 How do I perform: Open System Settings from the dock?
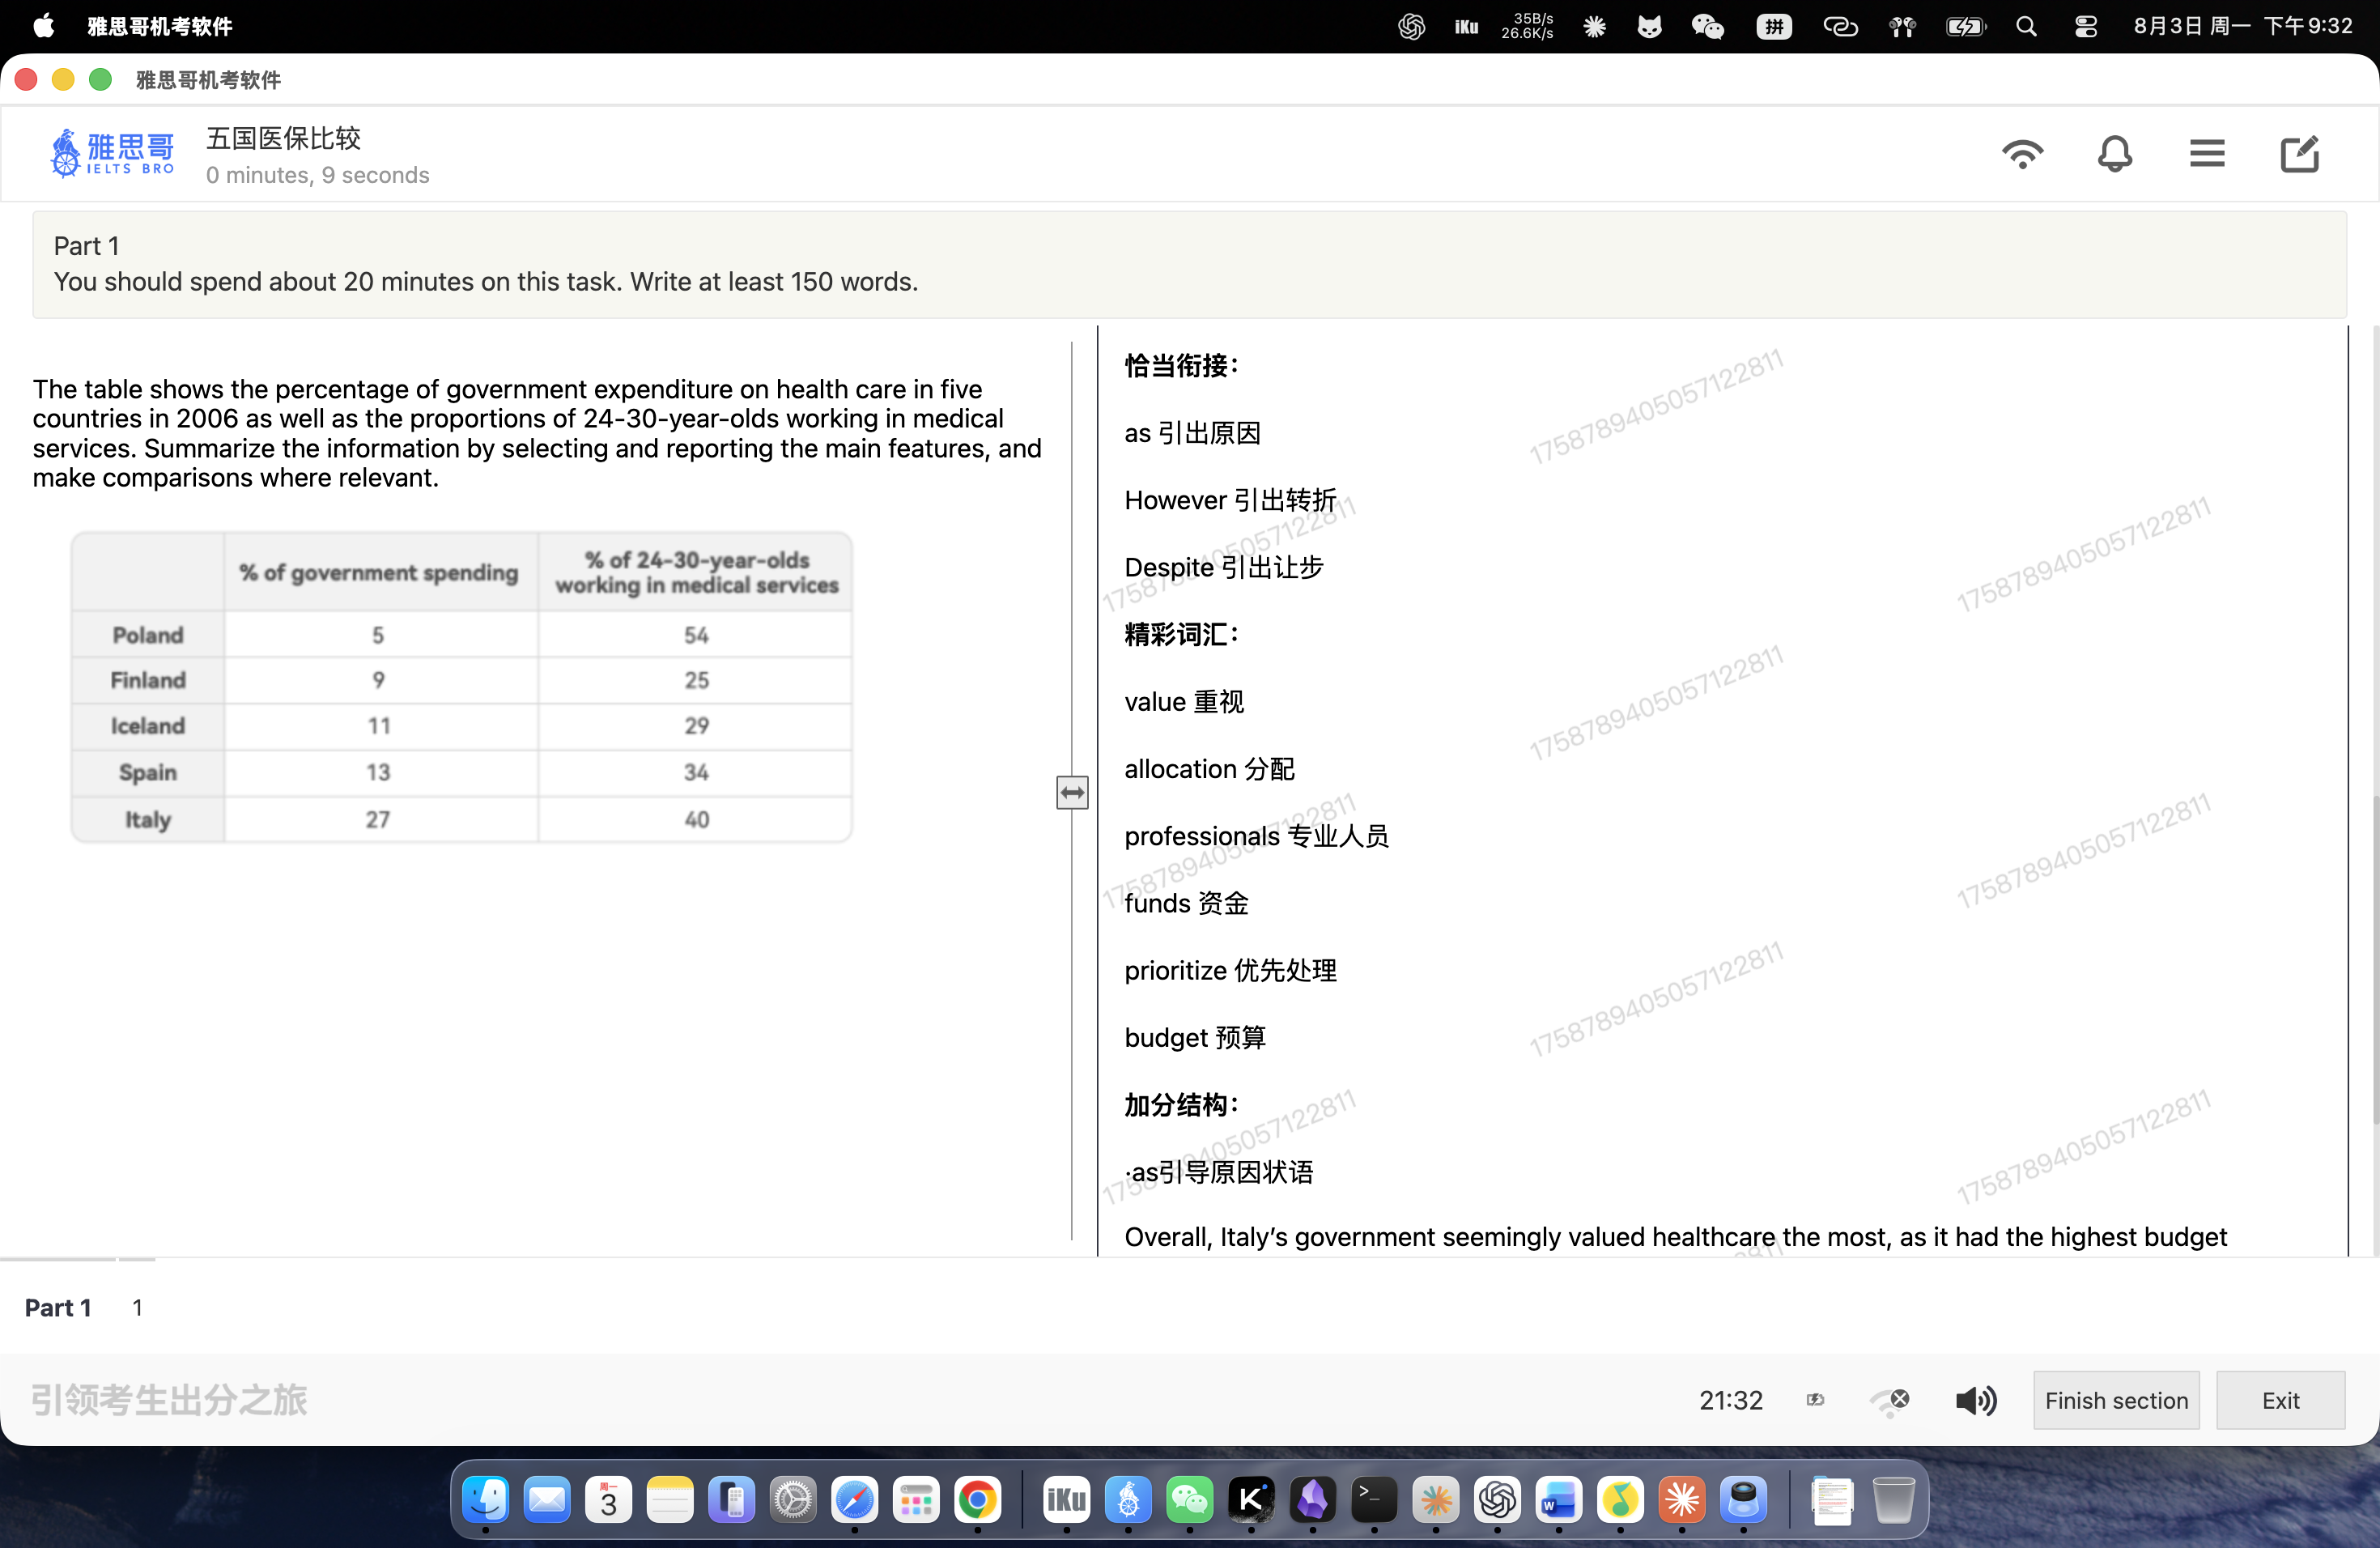coord(793,1499)
